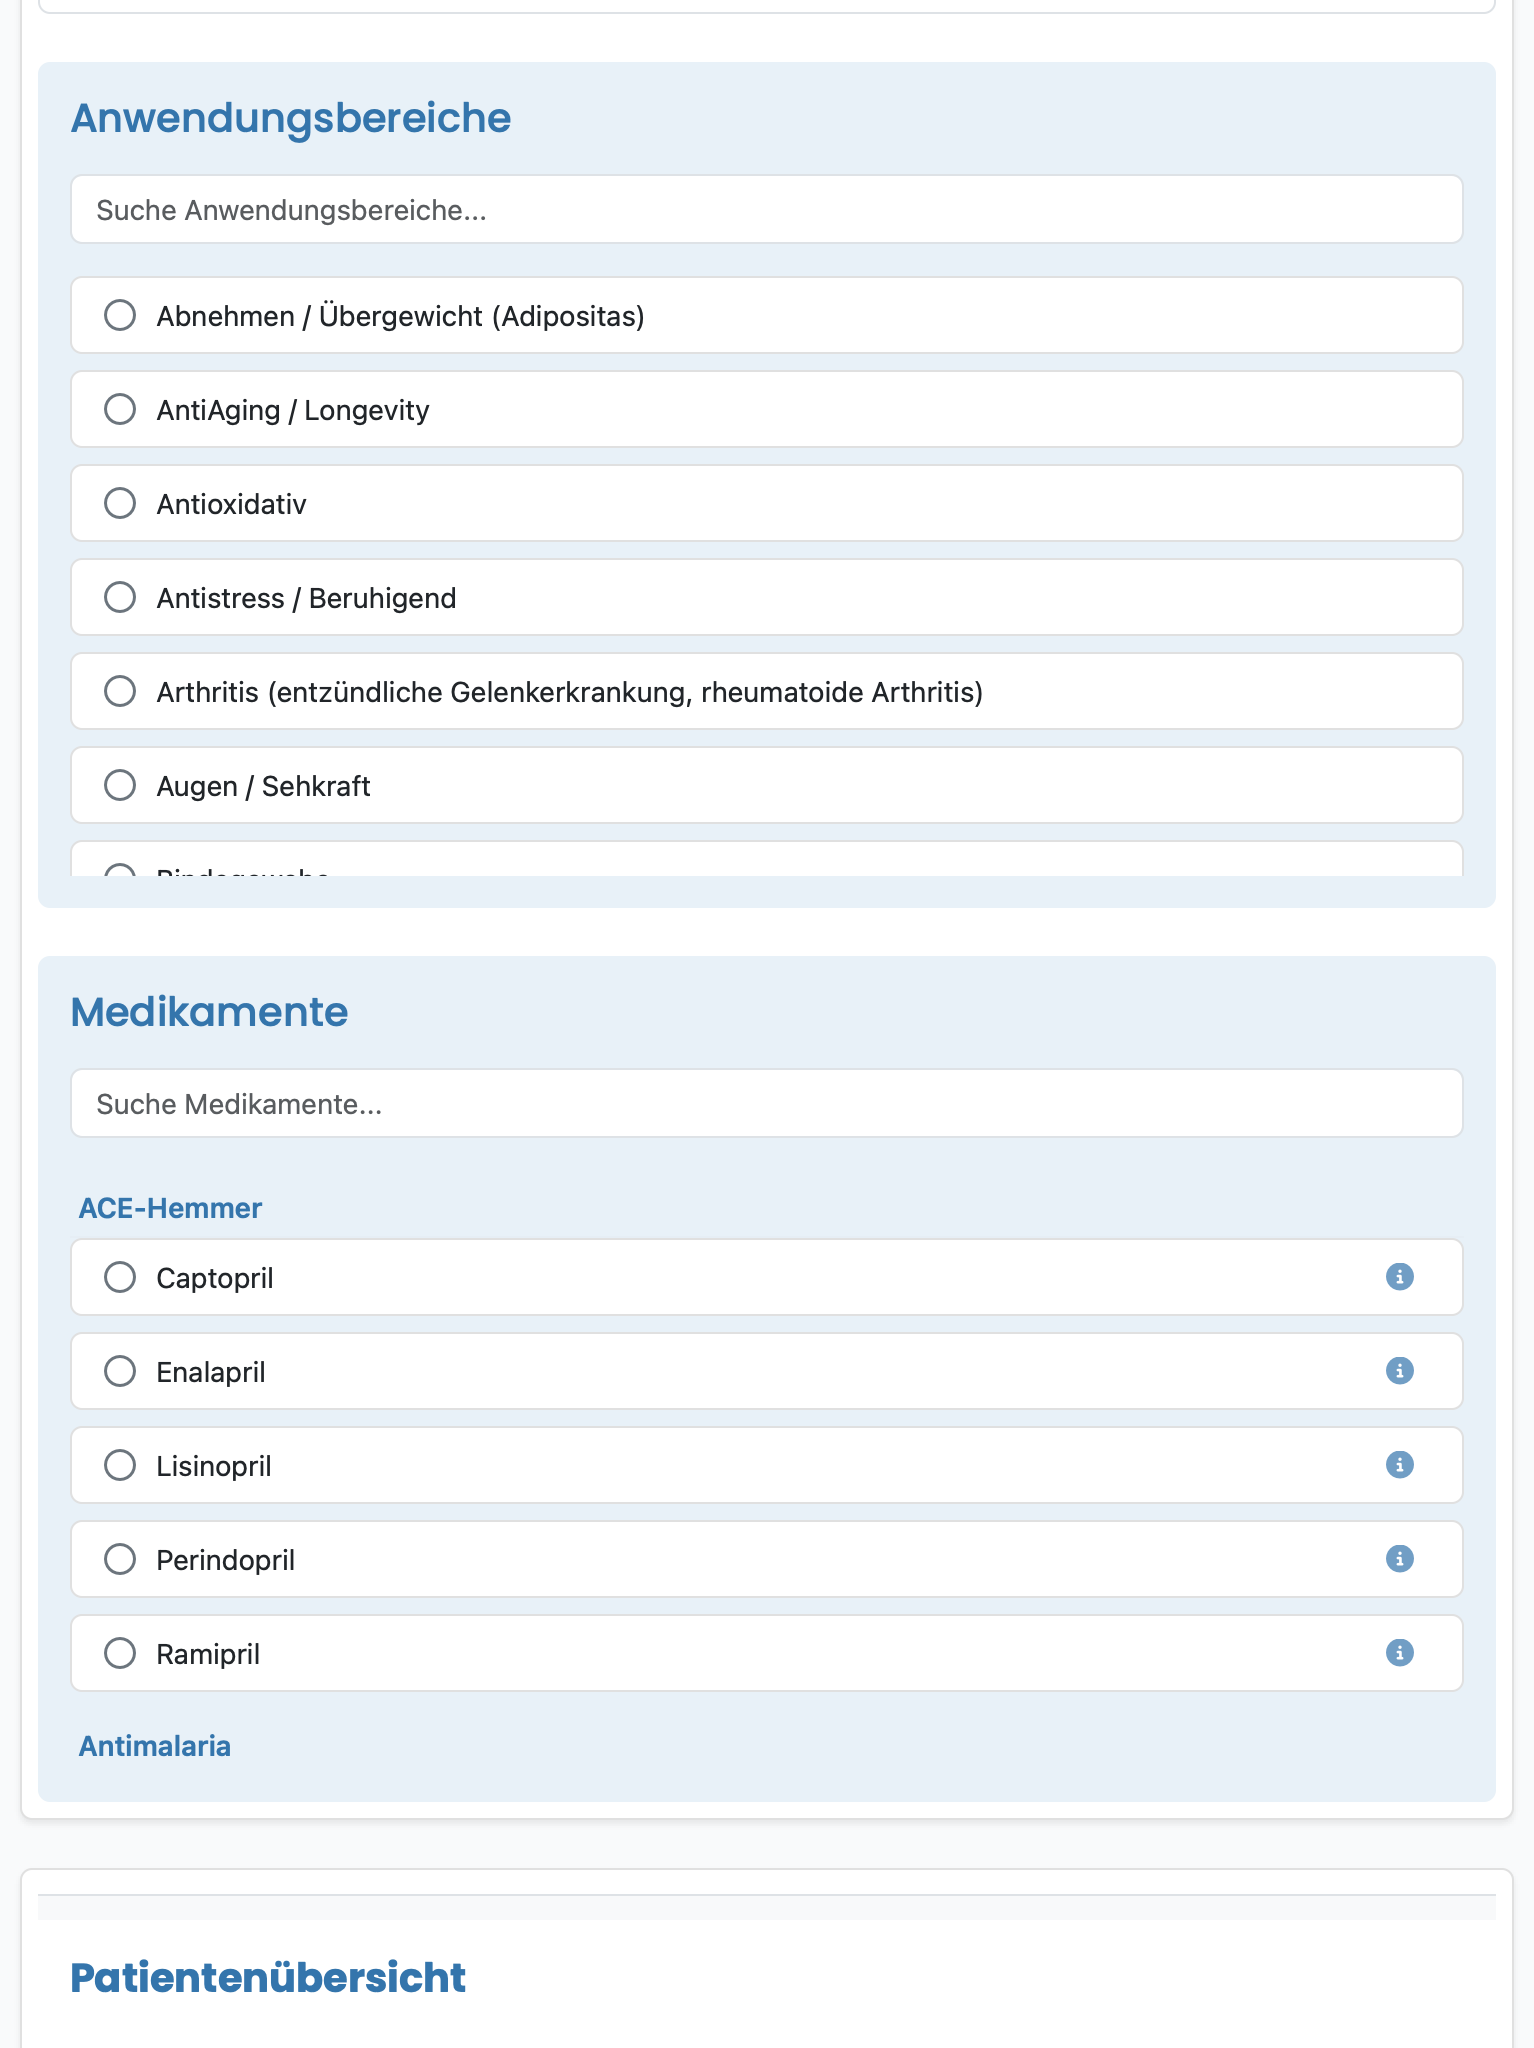Select Abnehmen / Übergewicht radio button

[x=120, y=315]
